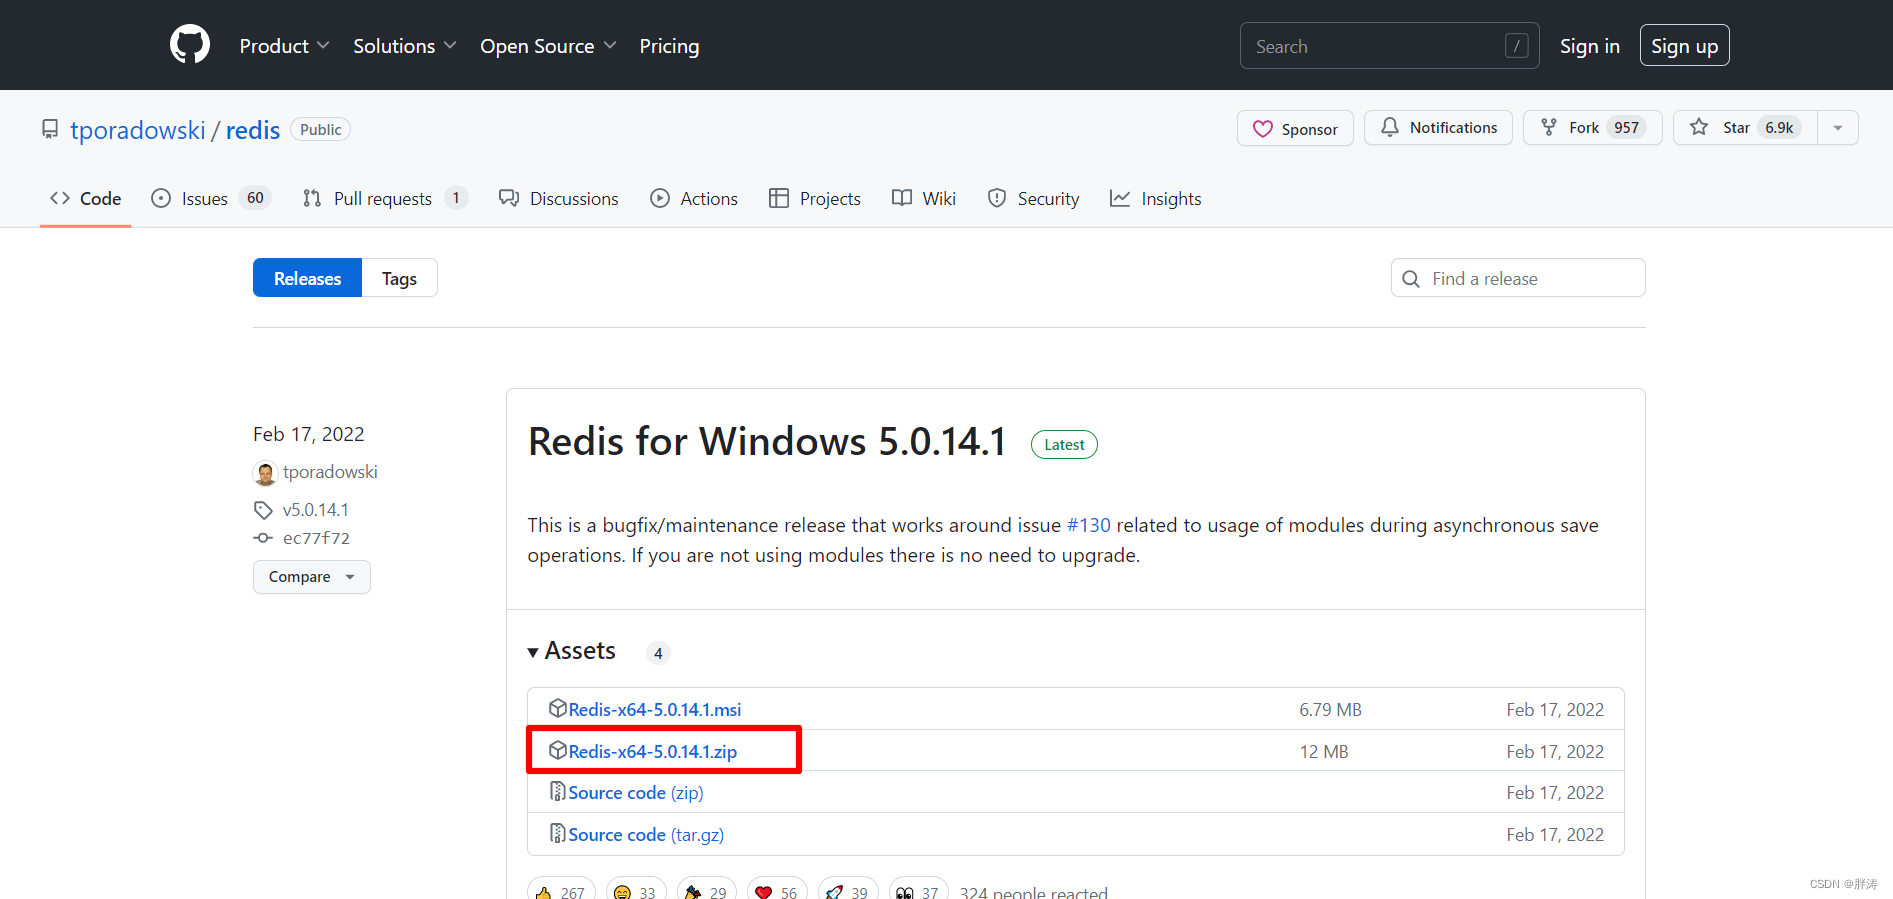The height and width of the screenshot is (899, 1893).
Task: Click the 12 MB size text
Action: [1324, 751]
